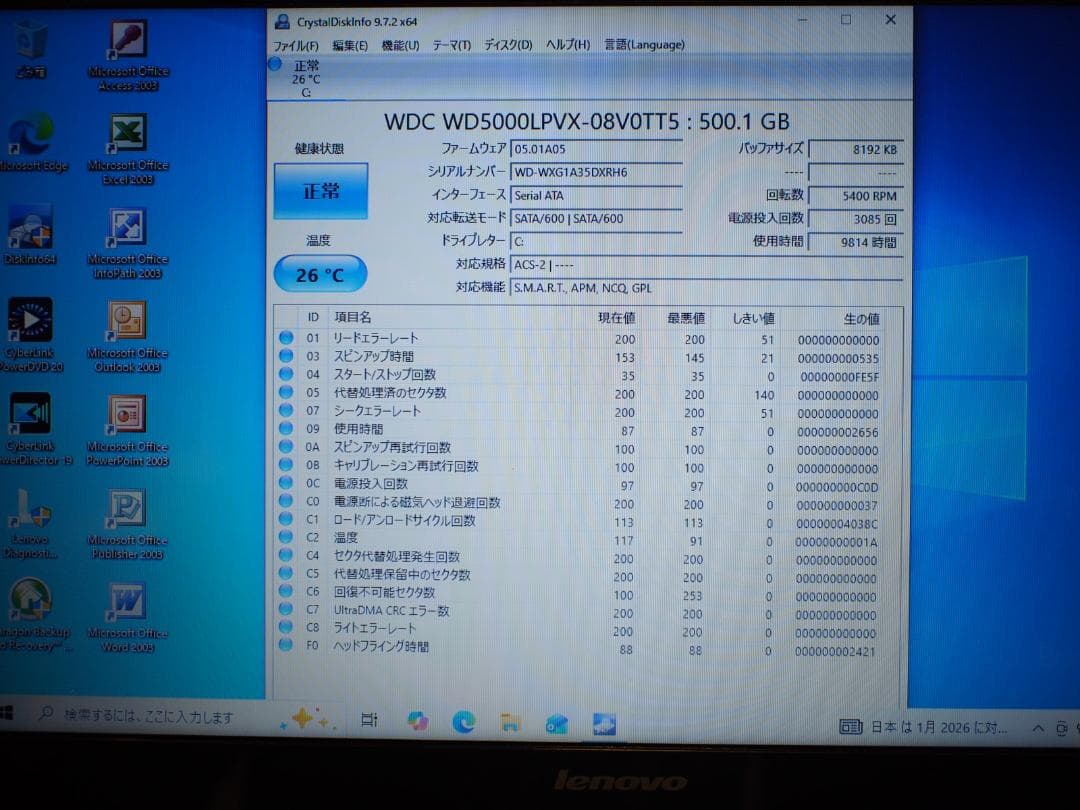Click the blue status dot for スタート/ストップ回数
This screenshot has height=810, width=1080.
[286, 374]
